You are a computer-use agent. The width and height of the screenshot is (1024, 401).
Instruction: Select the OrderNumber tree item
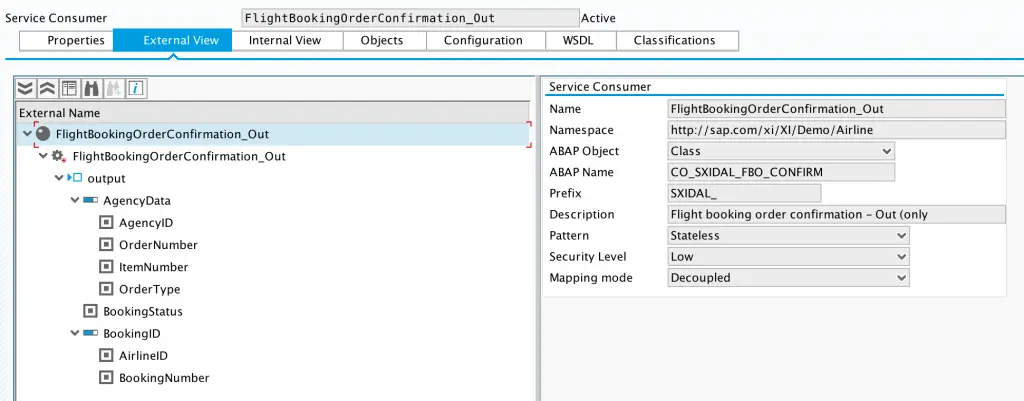(x=158, y=245)
